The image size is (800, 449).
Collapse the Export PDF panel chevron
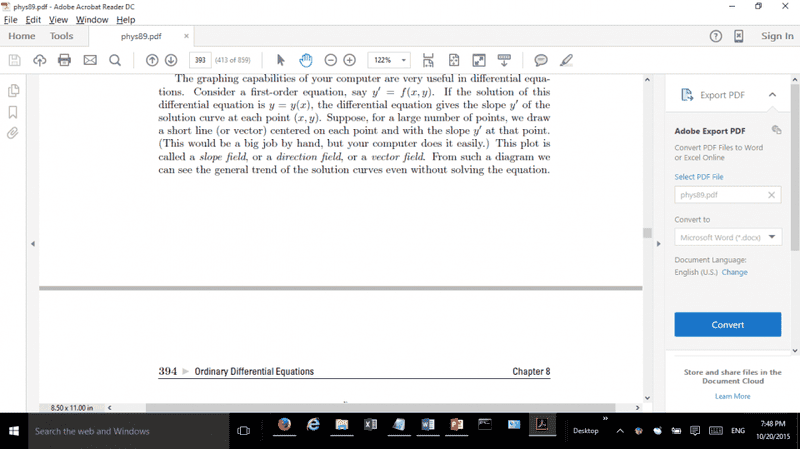[772, 95]
